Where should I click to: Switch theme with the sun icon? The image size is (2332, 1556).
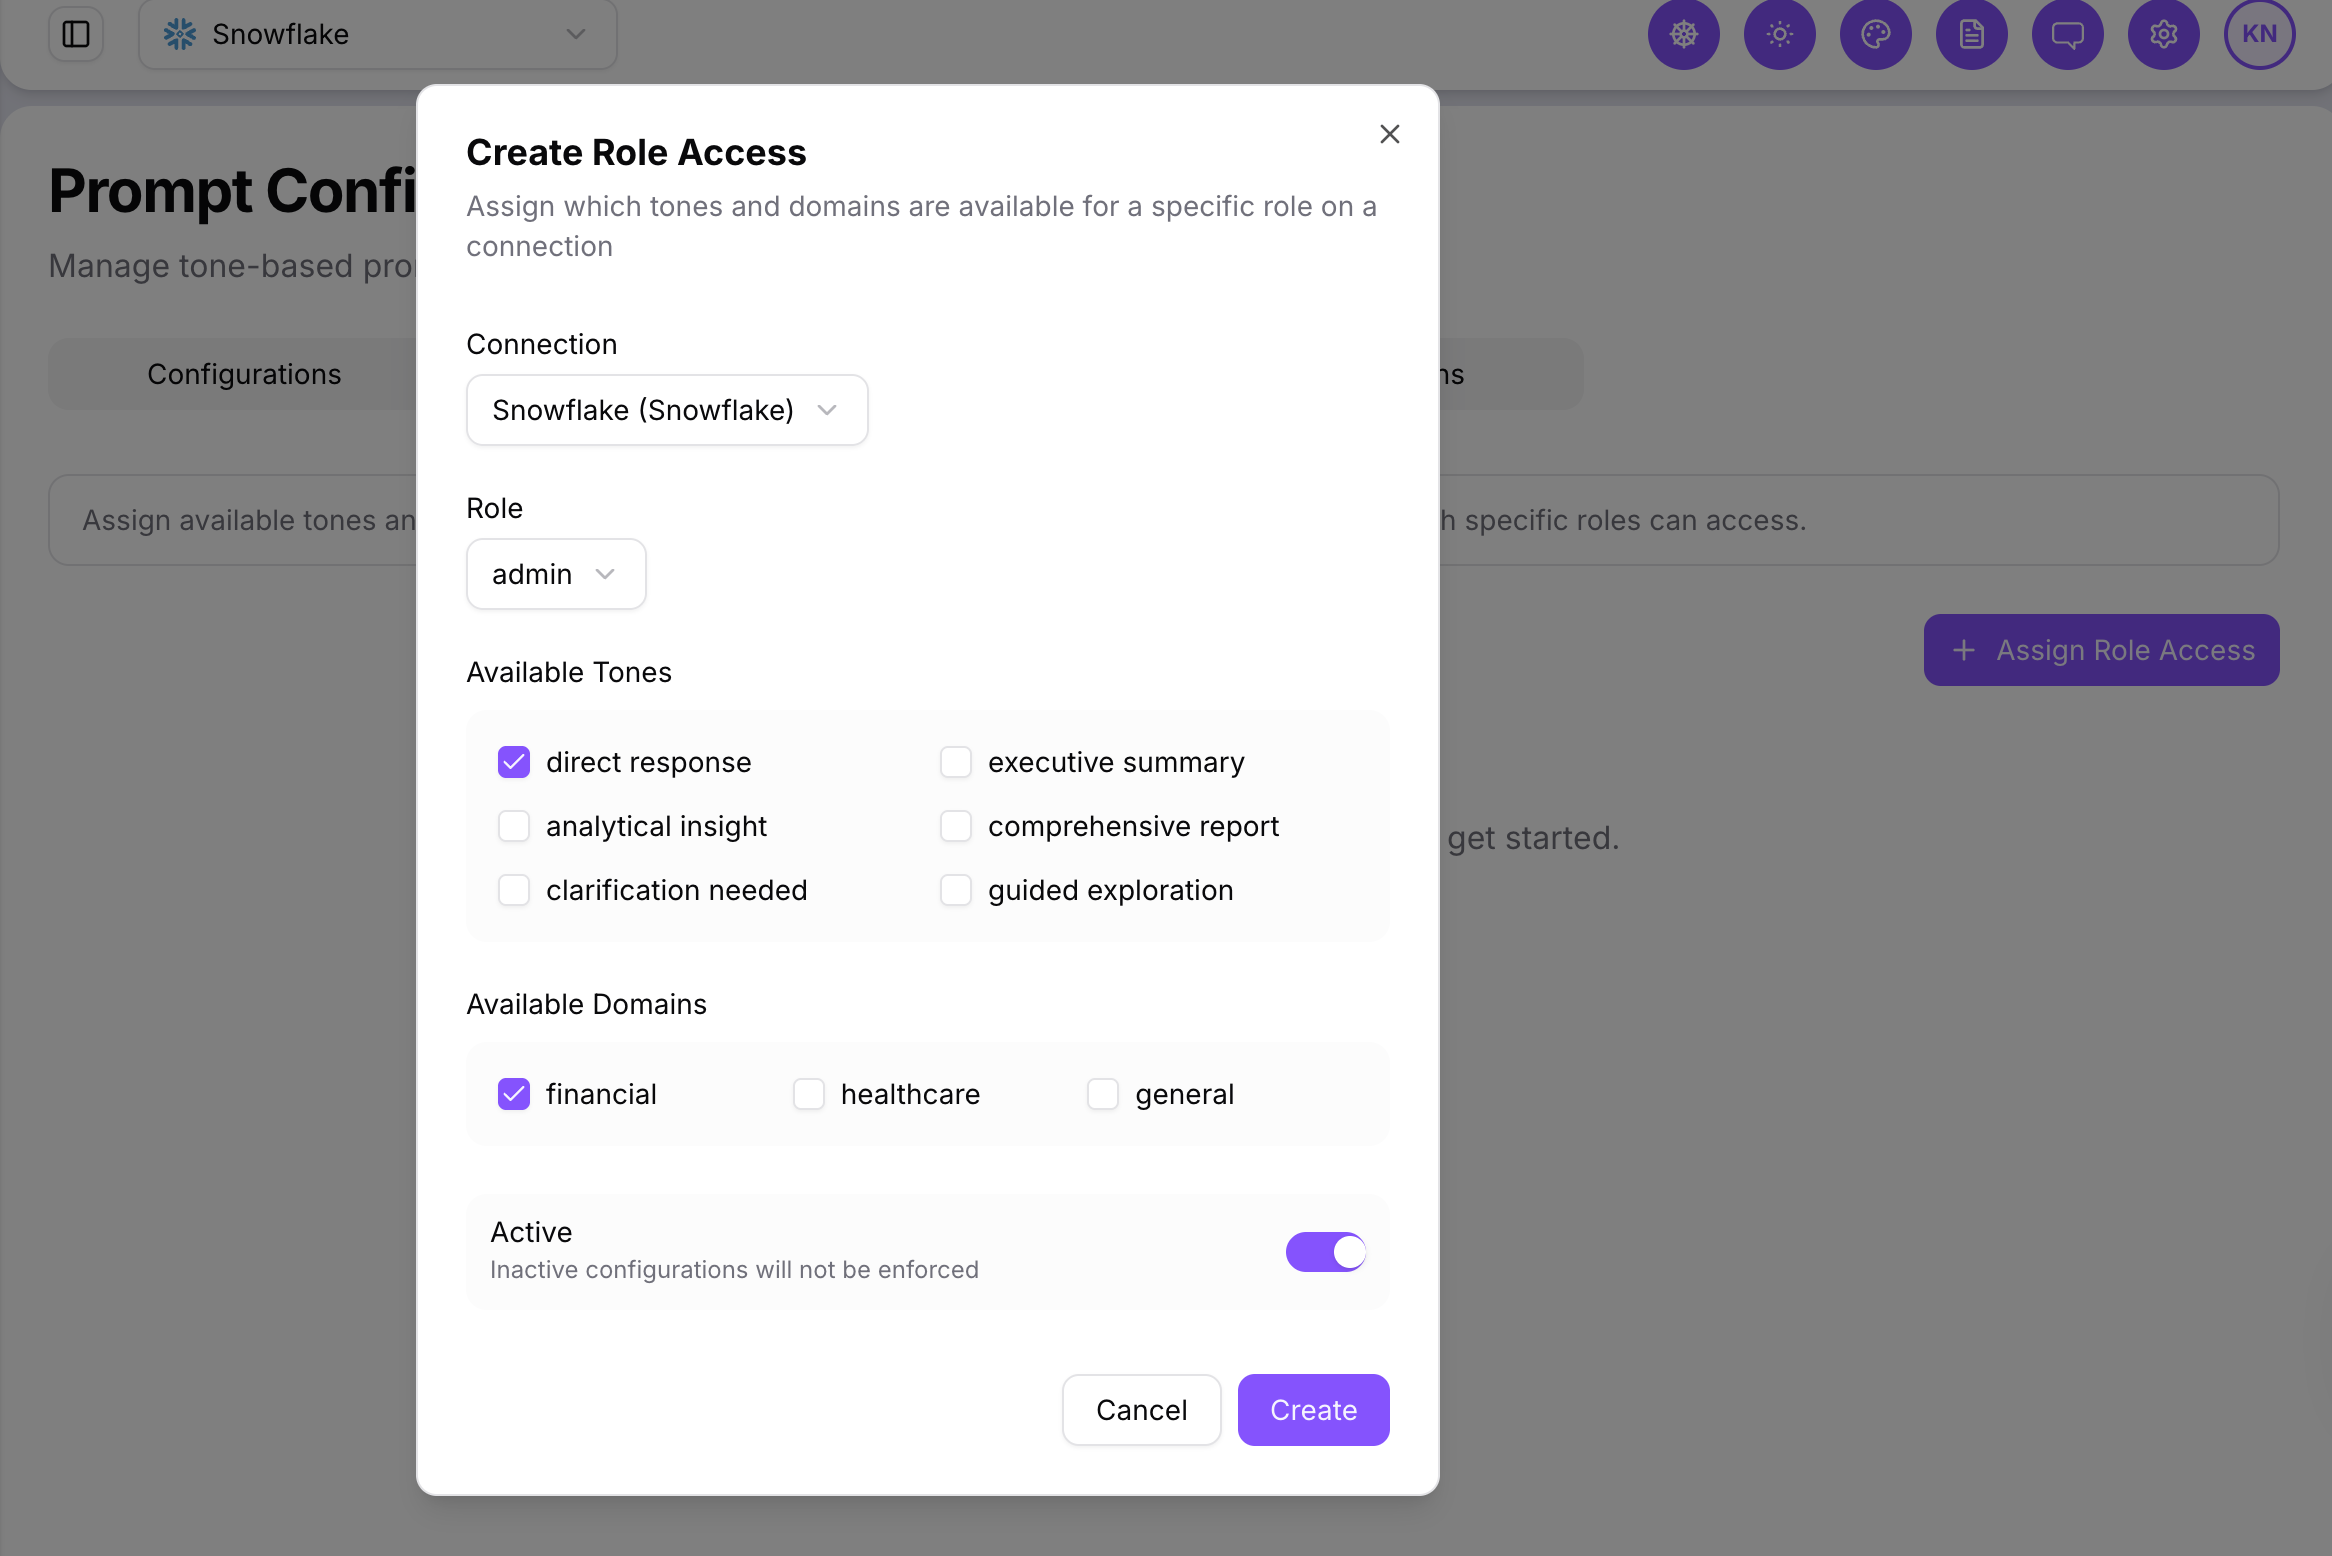pos(1780,34)
